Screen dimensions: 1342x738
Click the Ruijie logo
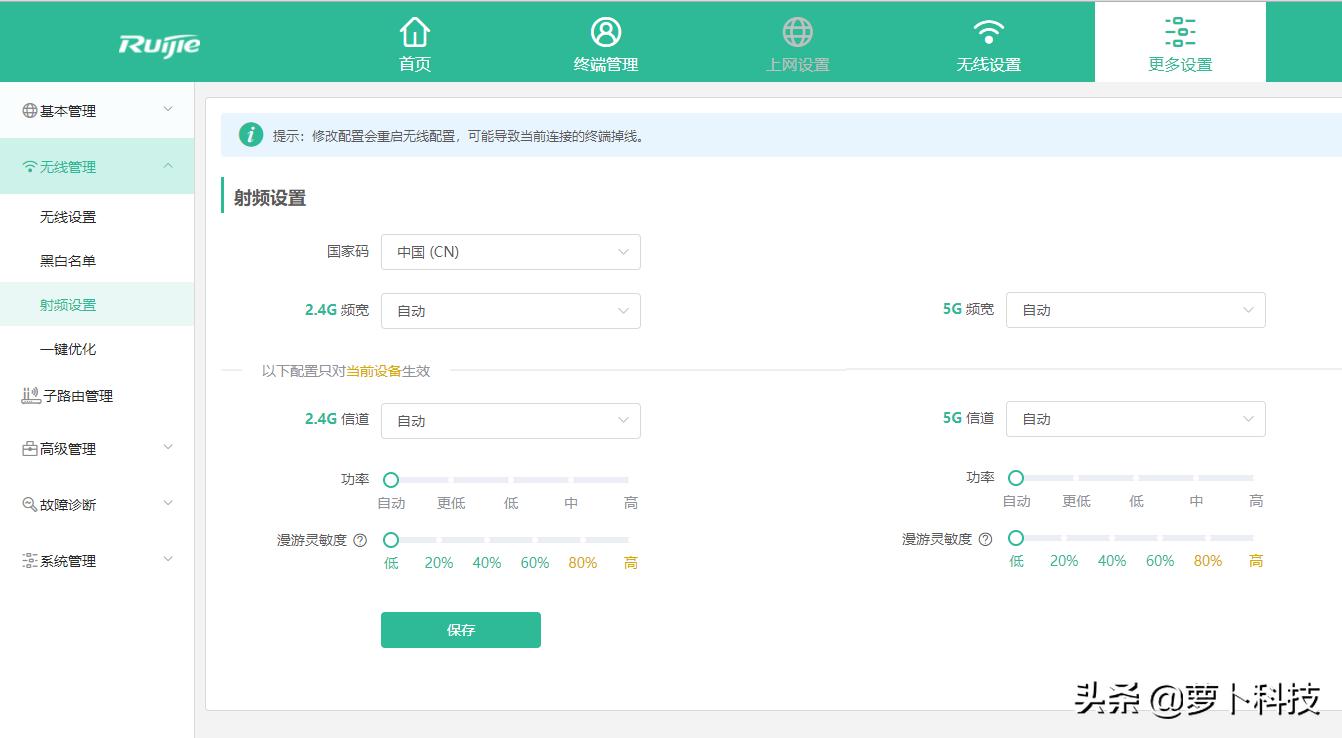point(159,42)
